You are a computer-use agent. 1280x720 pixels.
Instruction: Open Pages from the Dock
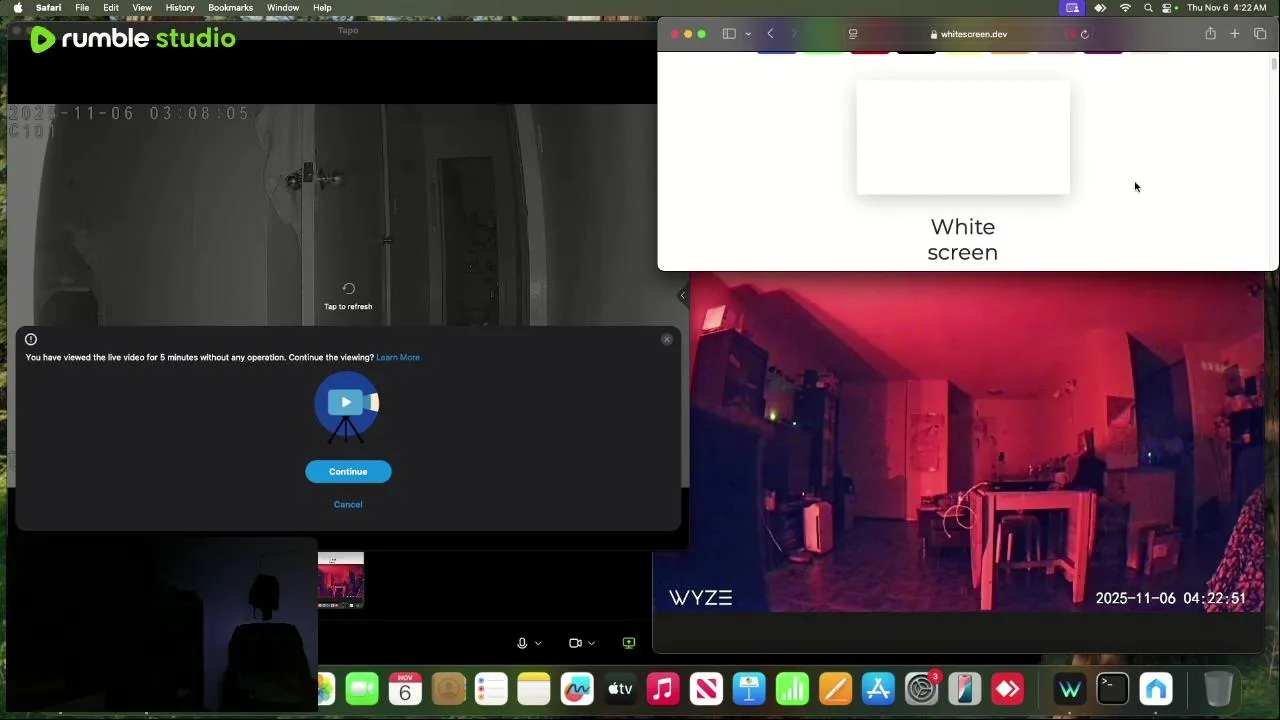[x=835, y=689]
